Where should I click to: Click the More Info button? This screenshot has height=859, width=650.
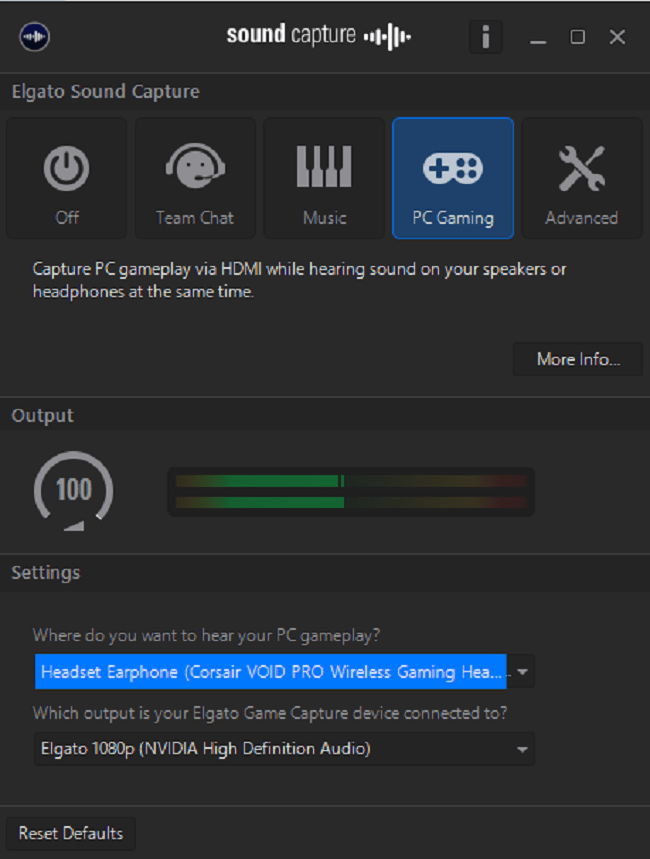(x=577, y=359)
